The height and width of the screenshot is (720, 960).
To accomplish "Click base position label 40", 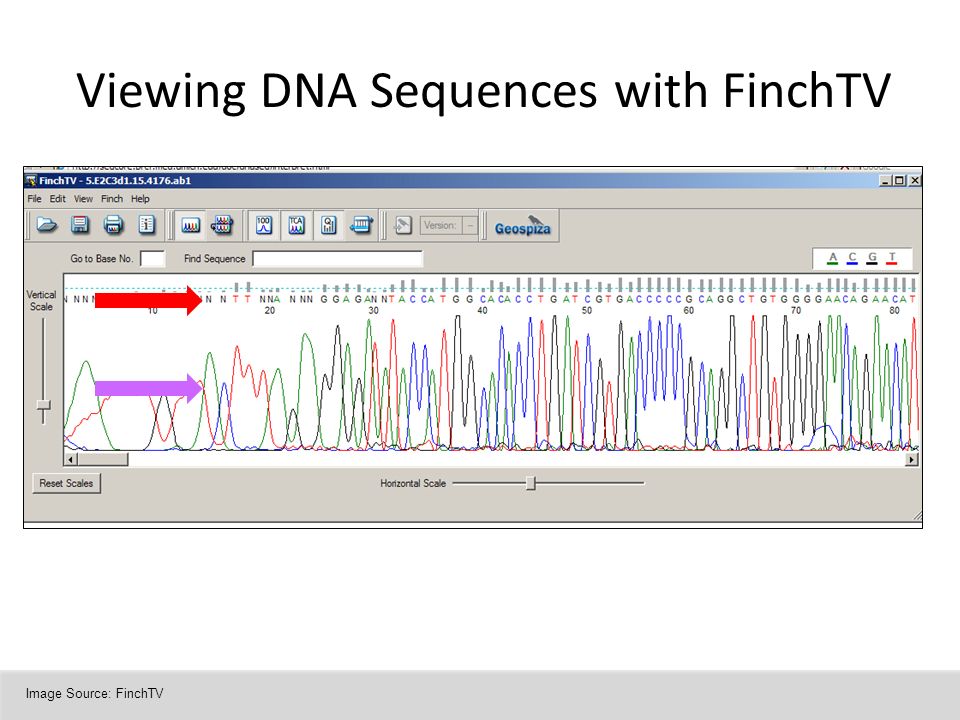I will pyautogui.click(x=482, y=310).
